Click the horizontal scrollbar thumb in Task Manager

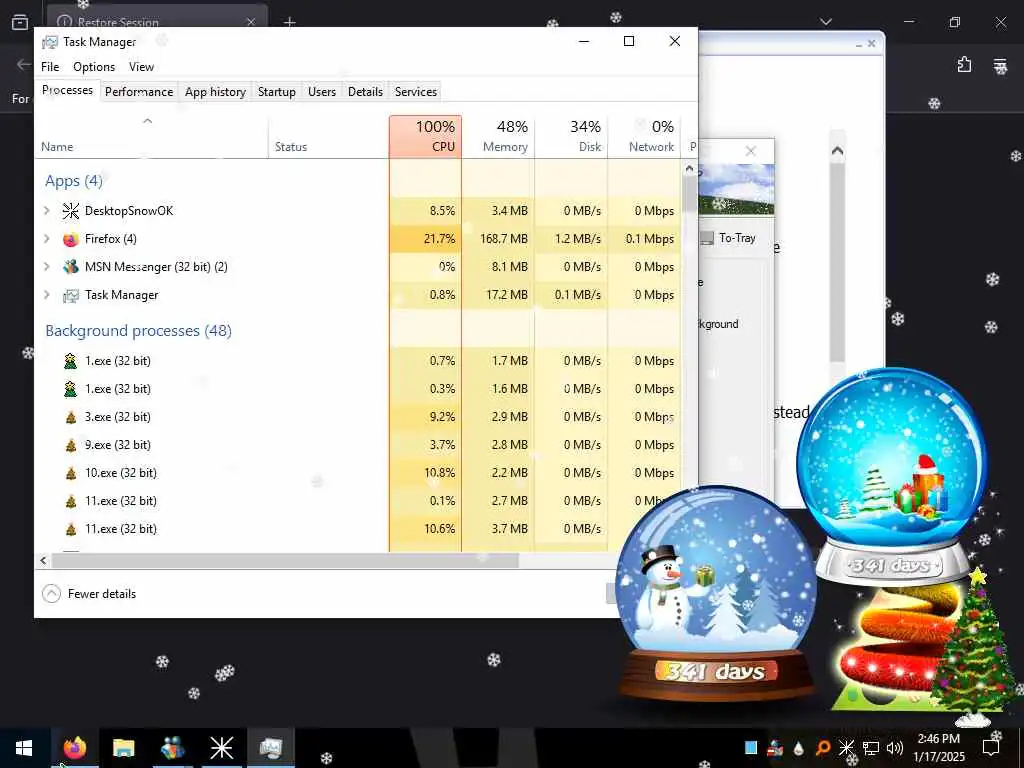[x=285, y=560]
